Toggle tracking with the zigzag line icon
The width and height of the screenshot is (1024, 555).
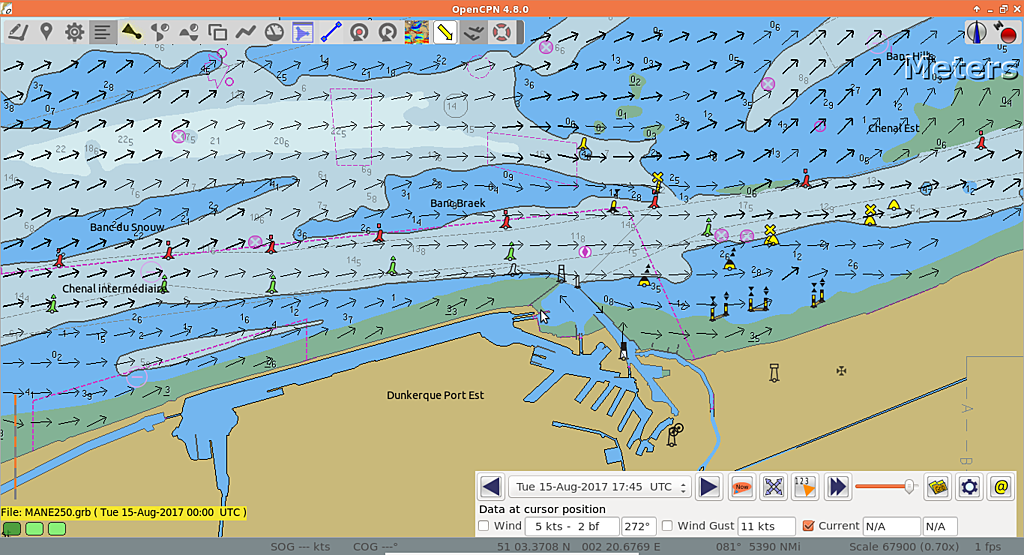[x=246, y=31]
